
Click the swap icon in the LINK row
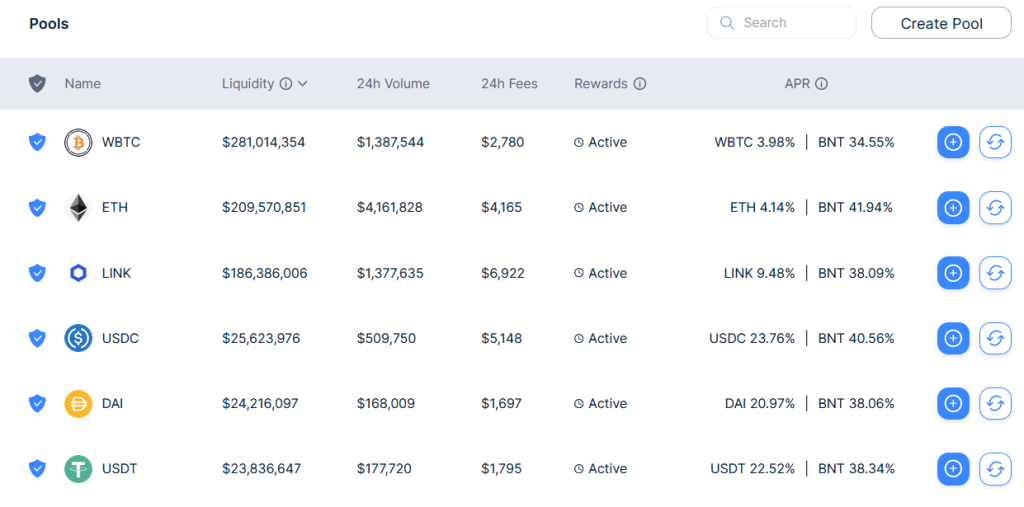click(x=995, y=273)
